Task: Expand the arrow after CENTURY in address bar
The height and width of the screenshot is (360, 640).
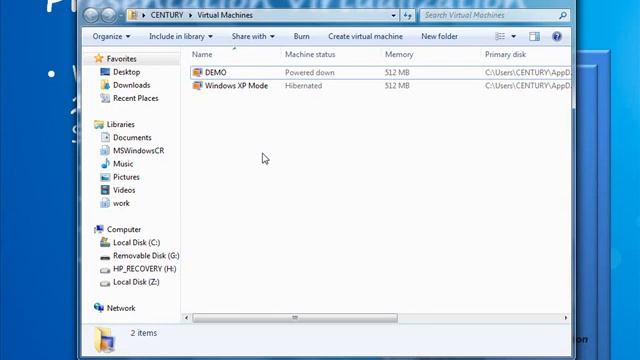Action: pyautogui.click(x=190, y=16)
